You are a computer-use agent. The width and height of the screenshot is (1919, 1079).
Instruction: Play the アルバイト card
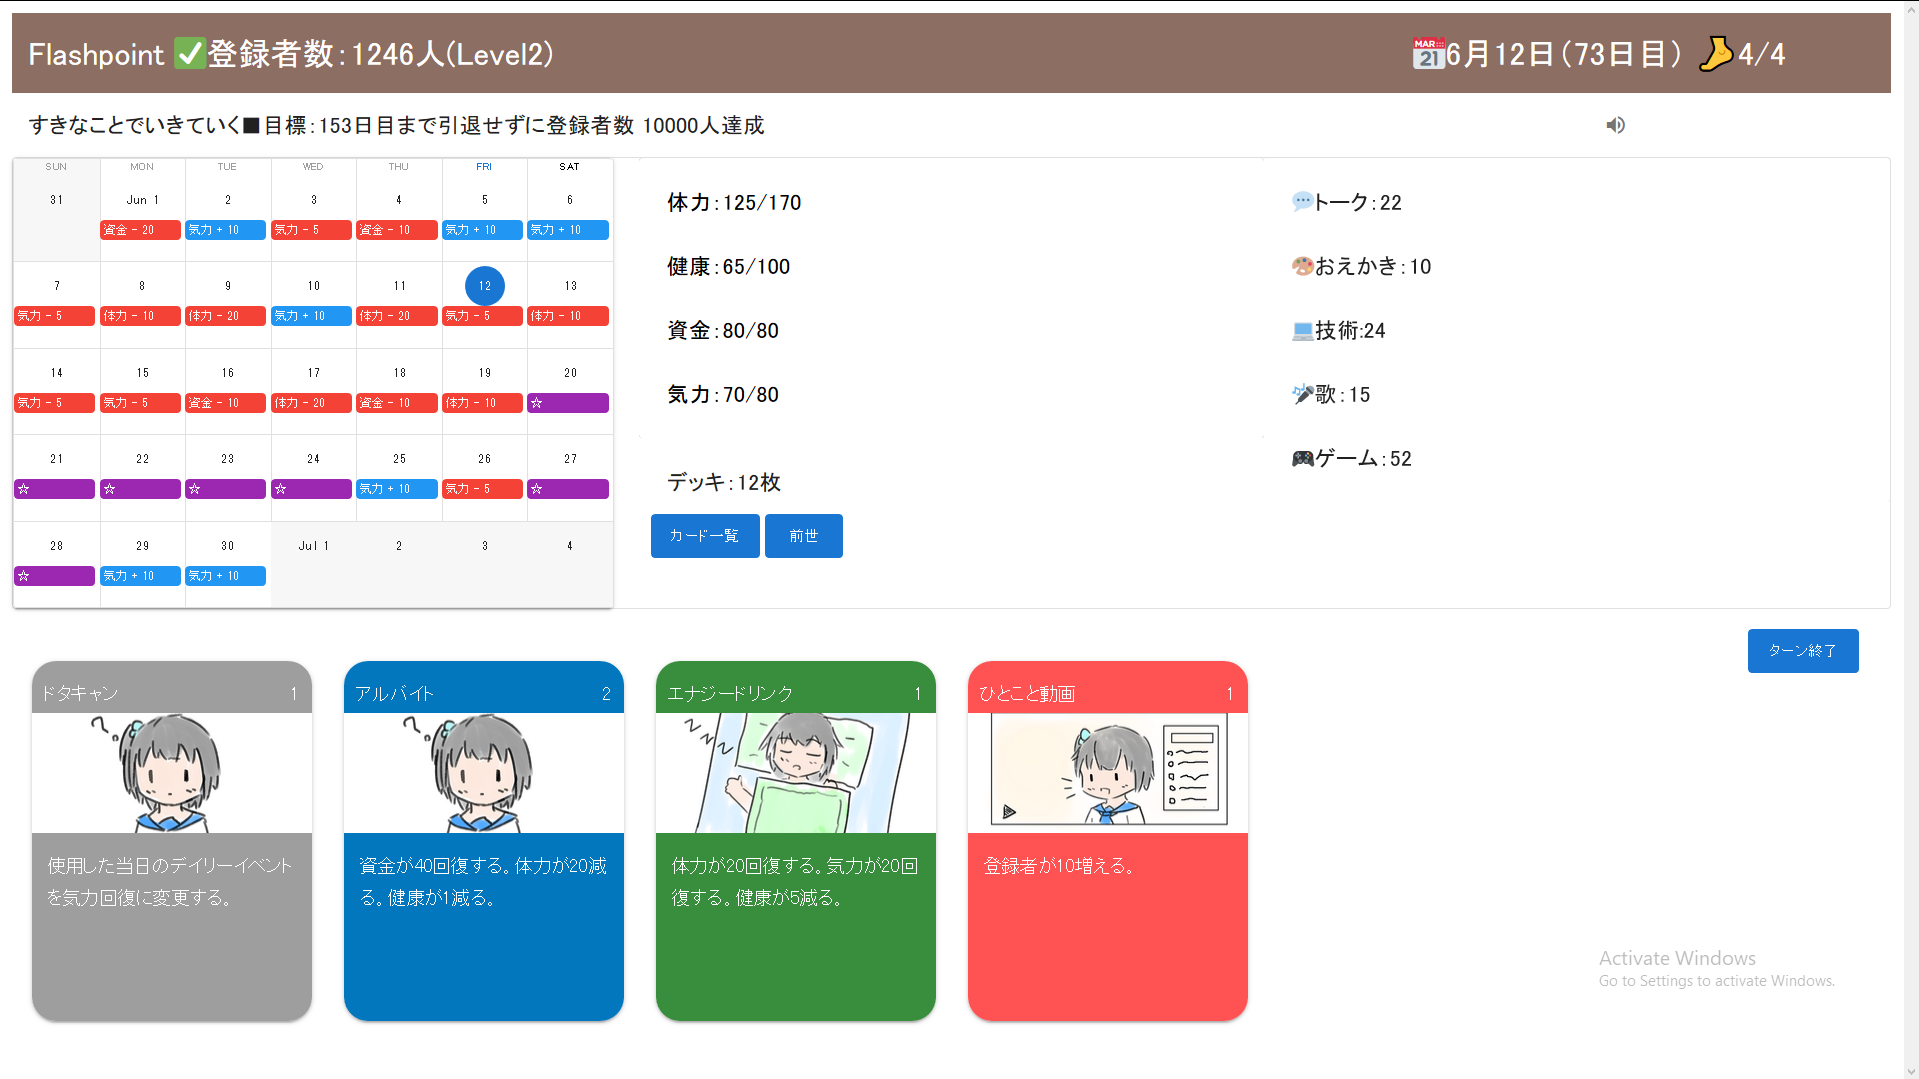[x=484, y=841]
